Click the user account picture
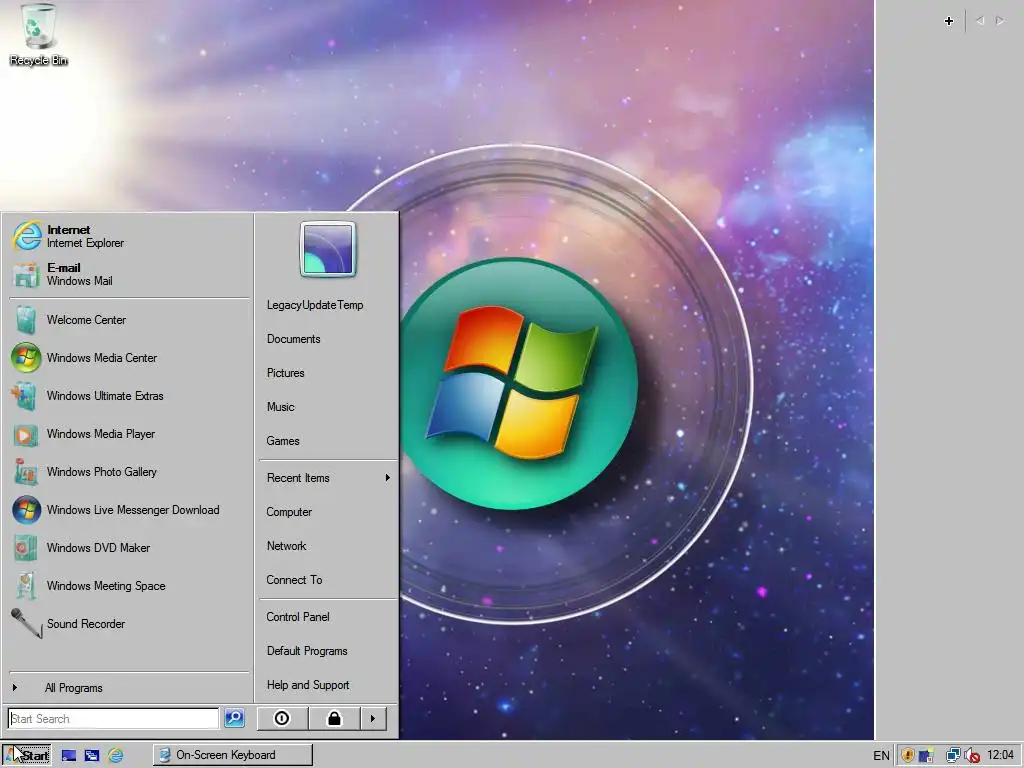This screenshot has width=1024, height=768. 328,249
